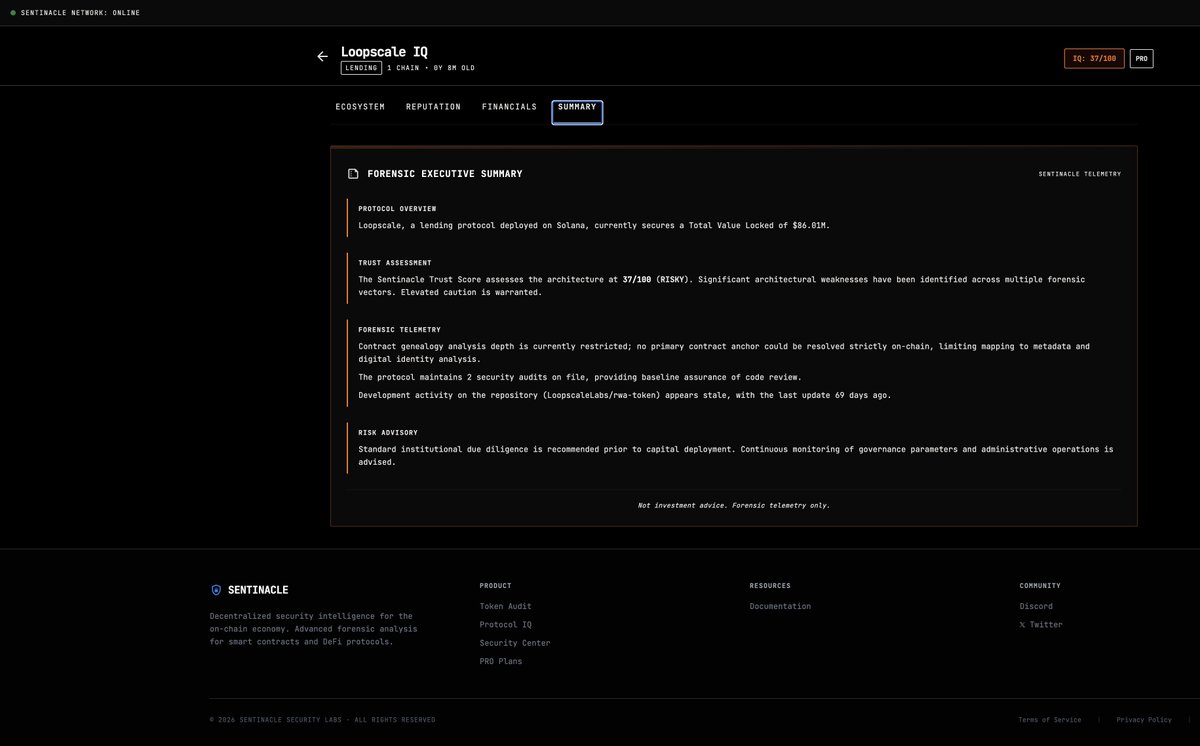The image size is (1200, 746).
Task: Open the Documentation link
Action: 780,605
